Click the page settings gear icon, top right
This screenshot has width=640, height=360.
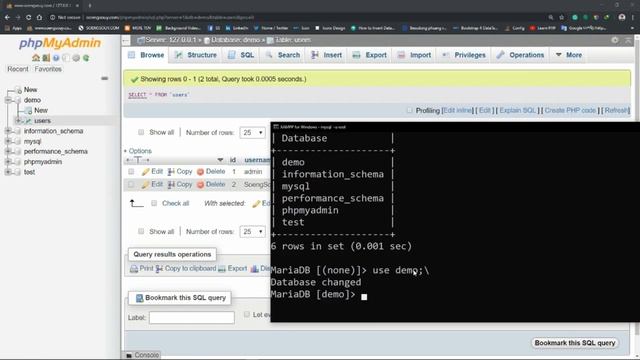click(615, 40)
